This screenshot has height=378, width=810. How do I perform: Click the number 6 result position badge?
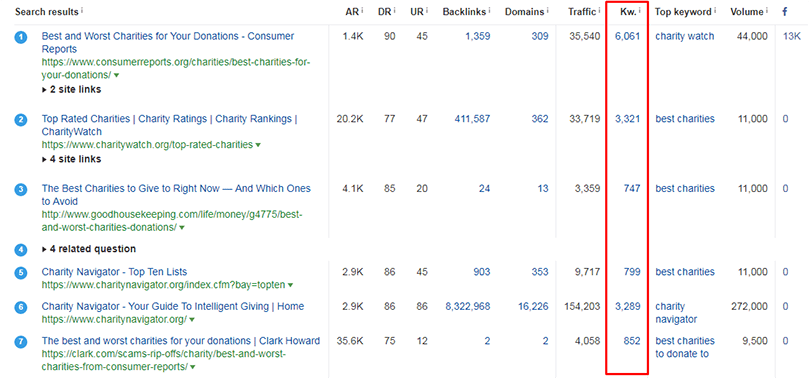click(21, 307)
